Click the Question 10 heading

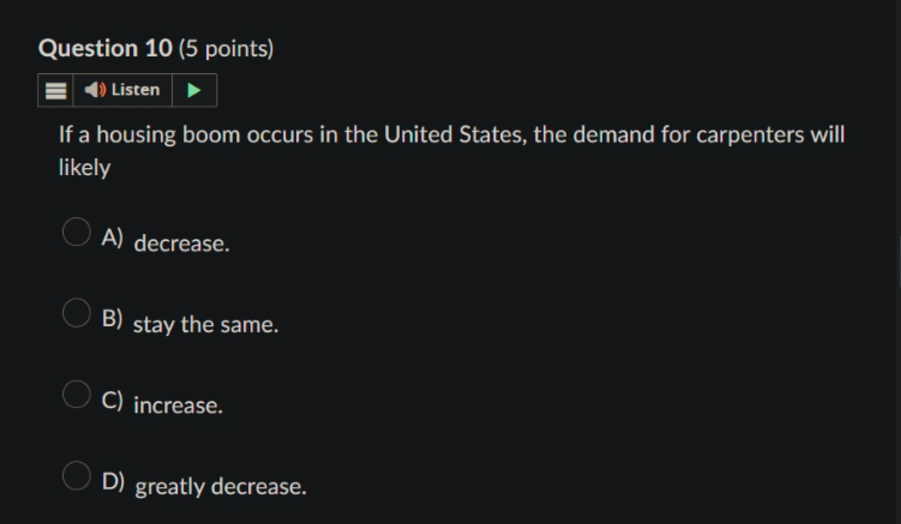pyautogui.click(x=105, y=48)
